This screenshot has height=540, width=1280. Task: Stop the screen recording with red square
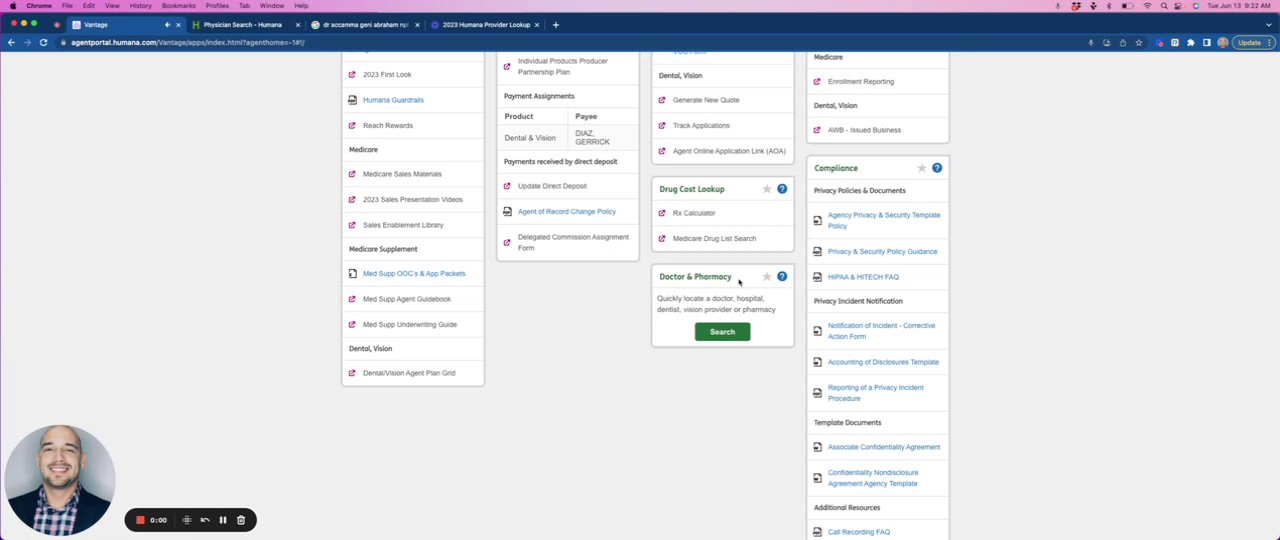[140, 520]
